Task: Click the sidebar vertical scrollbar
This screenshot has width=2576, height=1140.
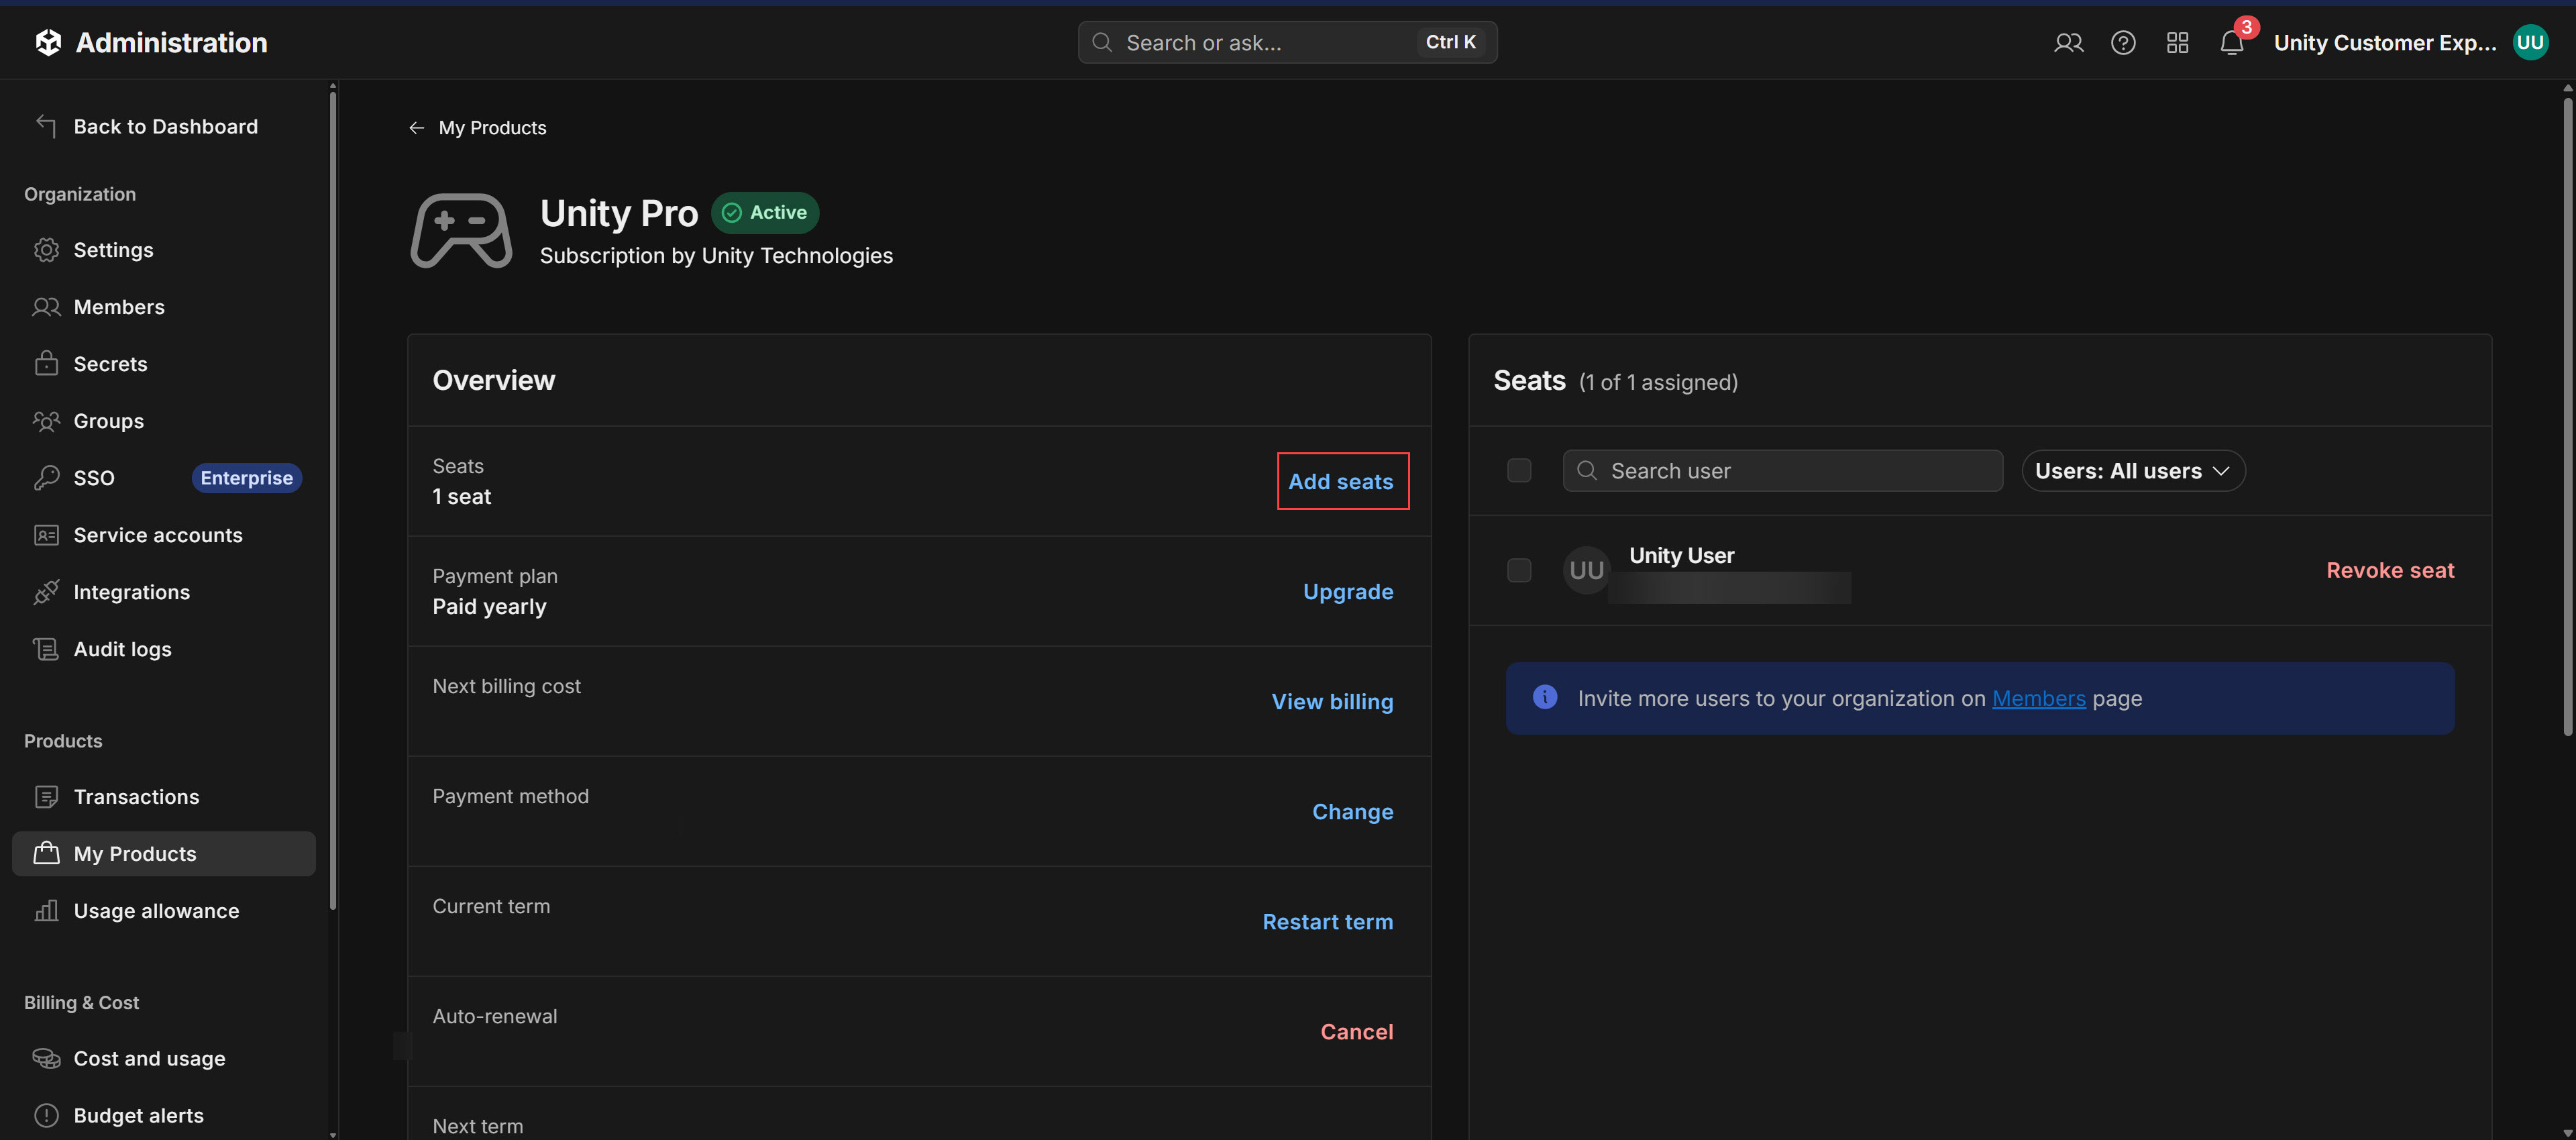Action: tap(332, 500)
